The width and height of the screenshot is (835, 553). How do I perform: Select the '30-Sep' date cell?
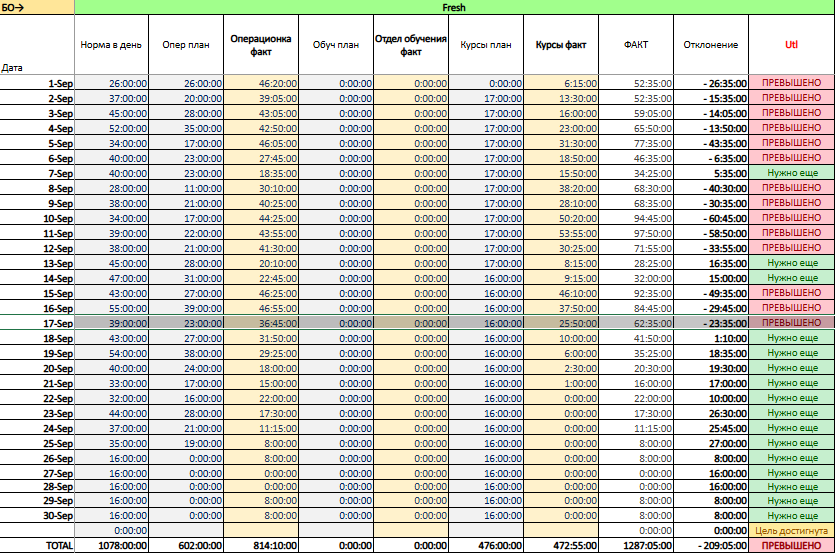pyautogui.click(x=37, y=515)
